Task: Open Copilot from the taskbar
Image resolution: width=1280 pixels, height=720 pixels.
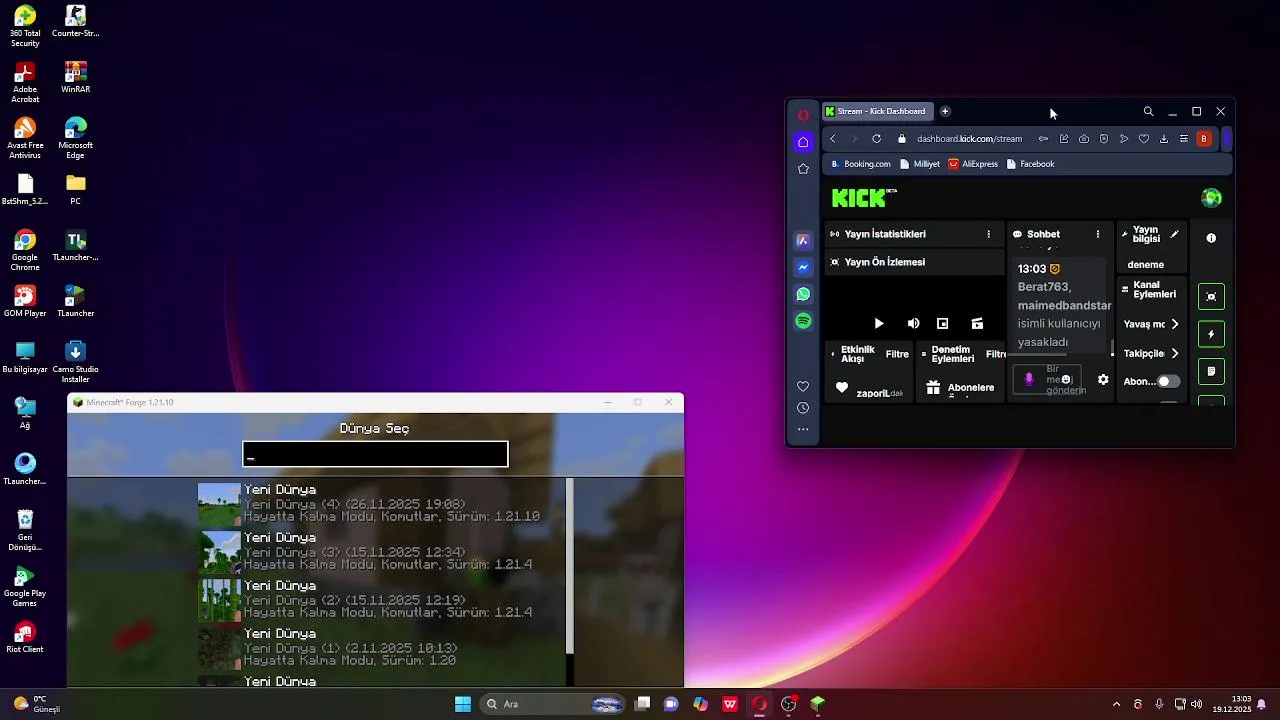Action: [700, 704]
